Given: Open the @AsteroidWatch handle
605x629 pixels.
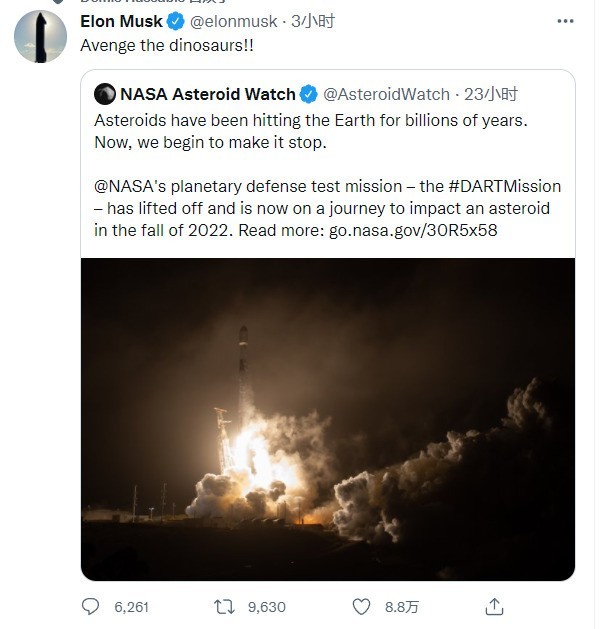Looking at the screenshot, I should pos(386,94).
